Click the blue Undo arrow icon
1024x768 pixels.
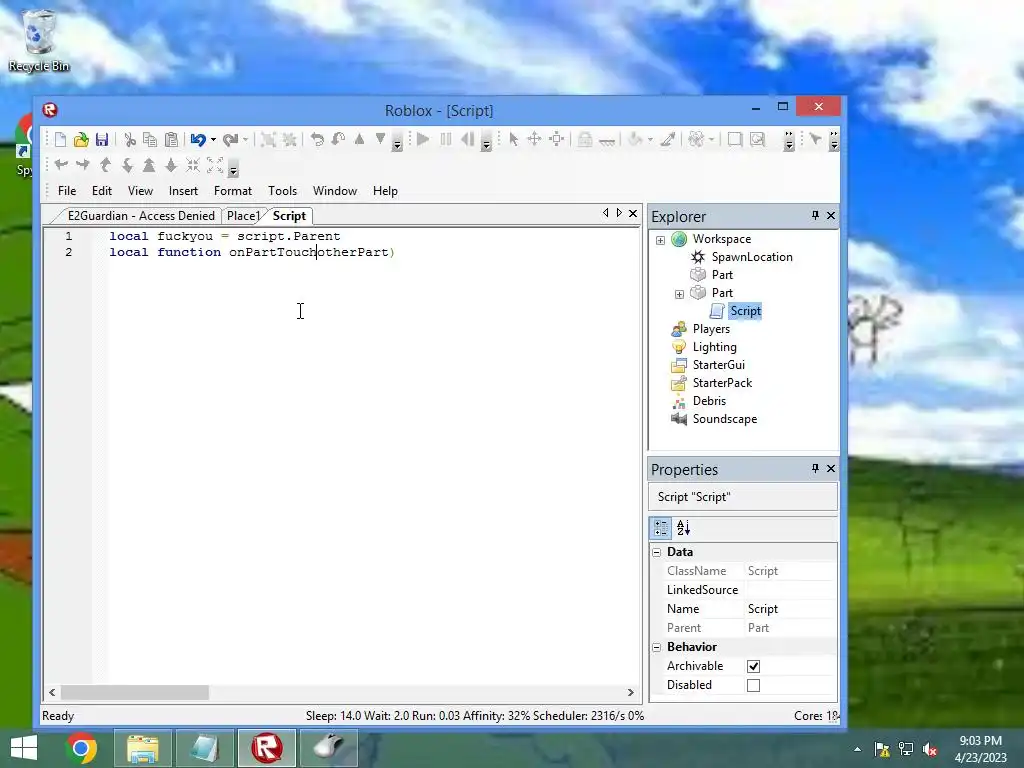point(198,139)
